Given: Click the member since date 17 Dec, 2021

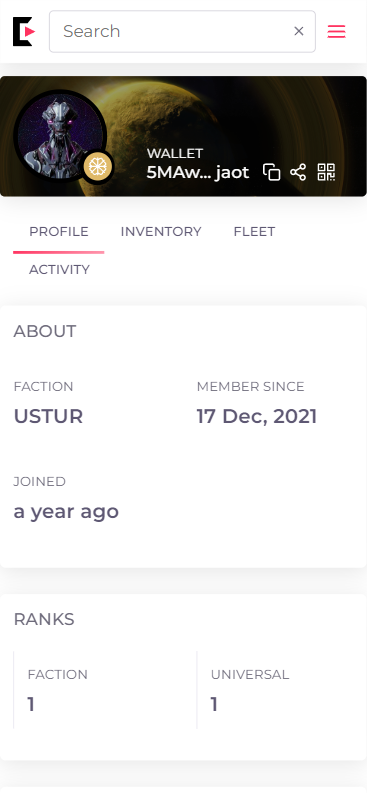Looking at the screenshot, I should [257, 416].
